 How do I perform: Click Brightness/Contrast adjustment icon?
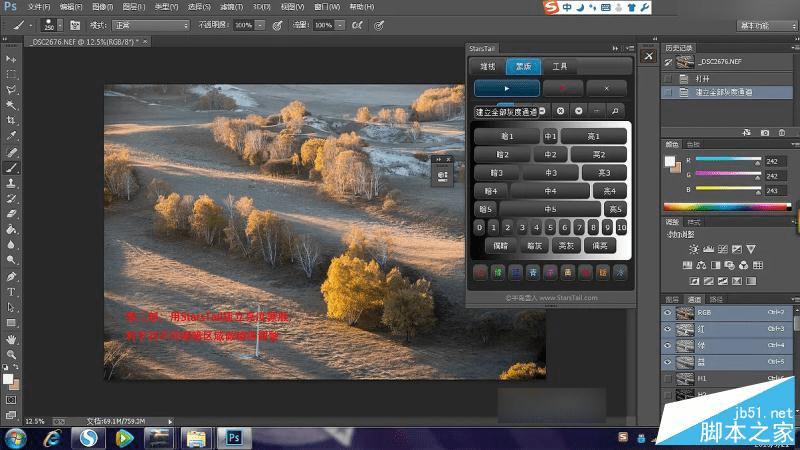click(694, 249)
